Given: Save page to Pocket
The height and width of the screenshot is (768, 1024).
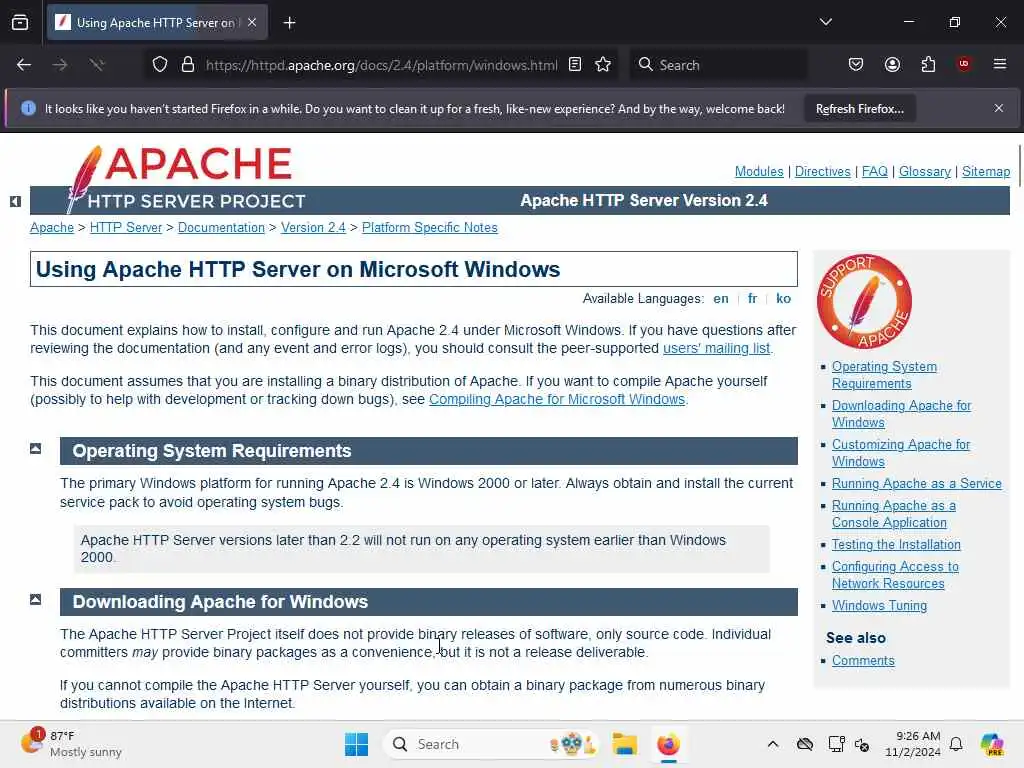Looking at the screenshot, I should [856, 64].
